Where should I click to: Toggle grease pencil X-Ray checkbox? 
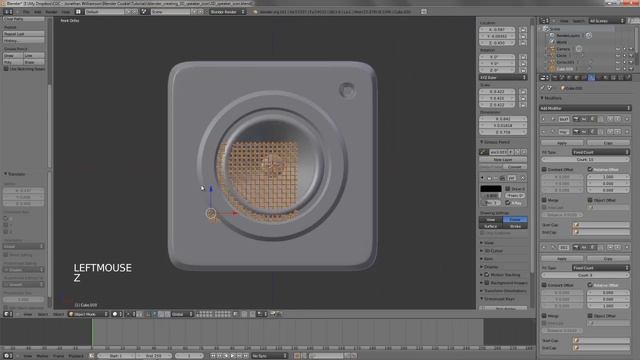point(508,202)
